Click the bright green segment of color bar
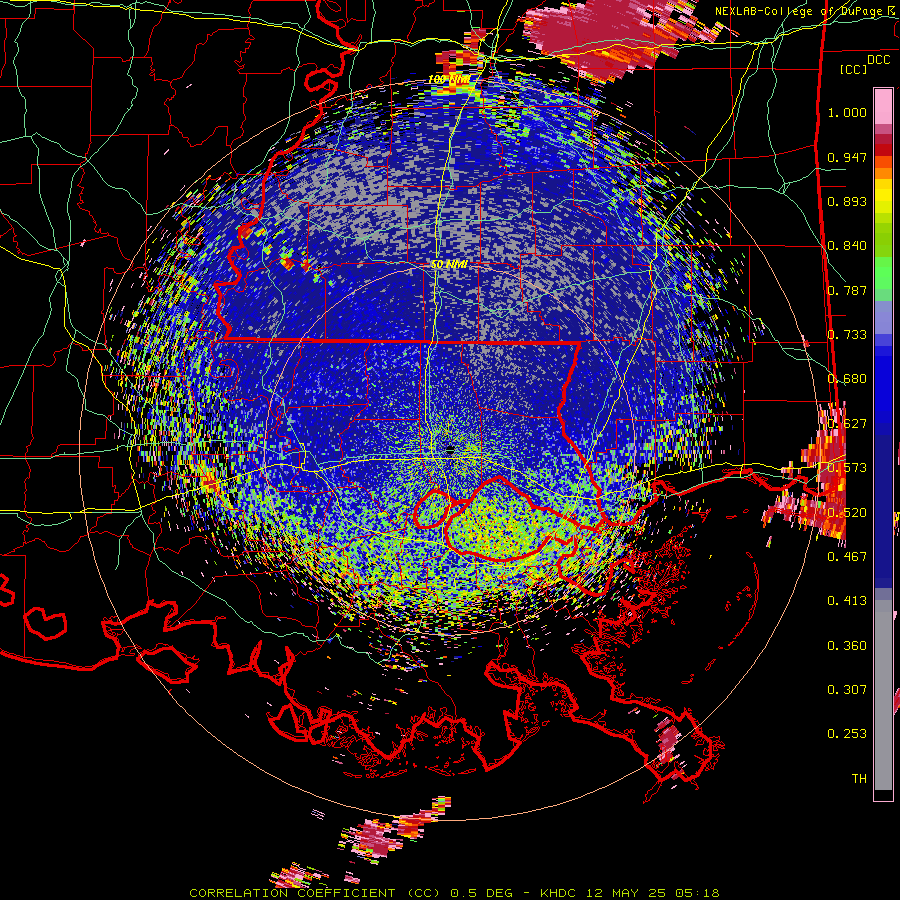The width and height of the screenshot is (900, 900). point(883,273)
